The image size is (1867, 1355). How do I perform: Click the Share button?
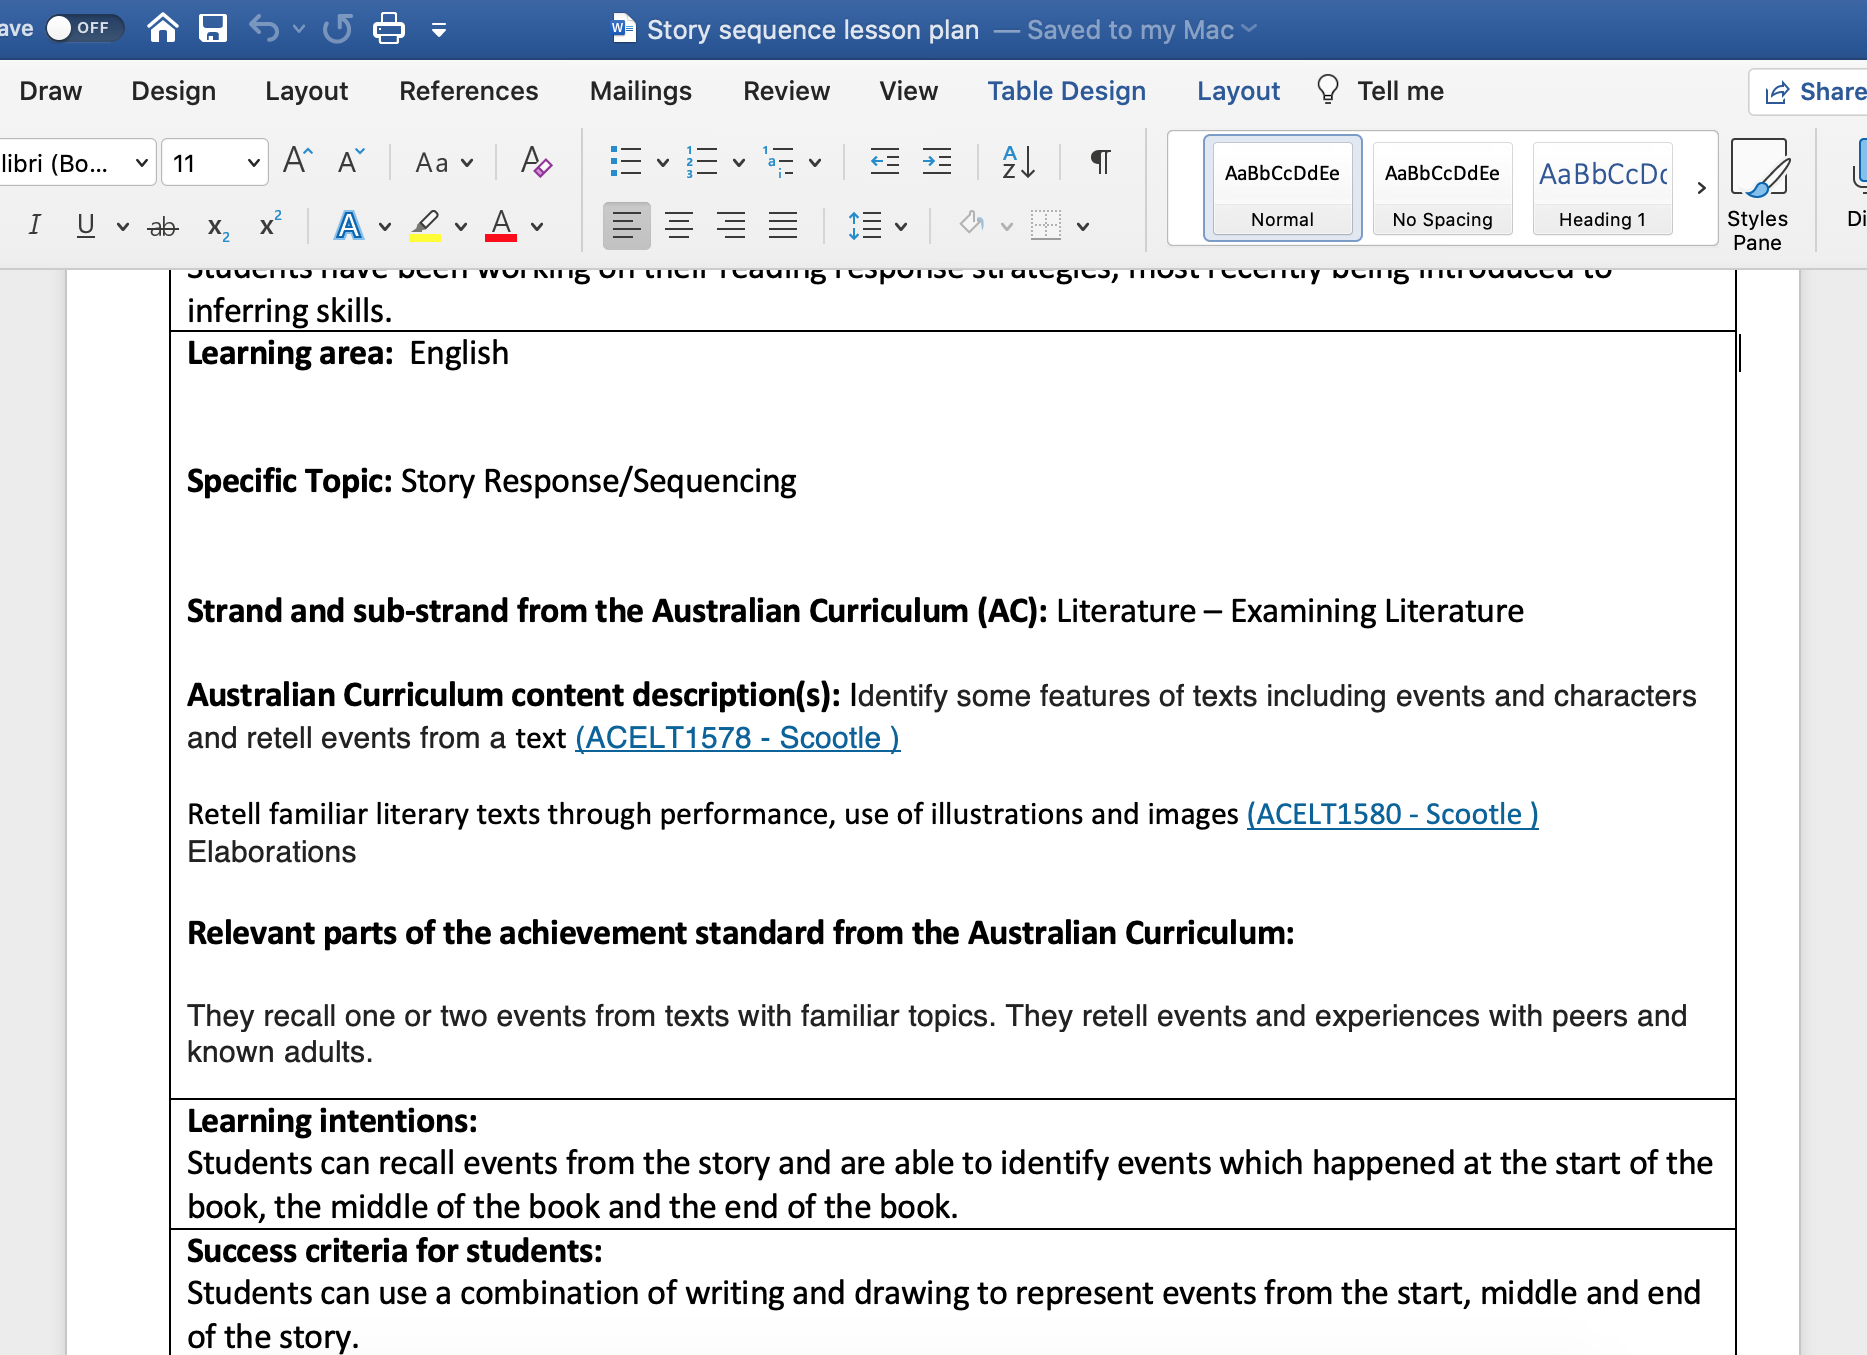(1812, 92)
